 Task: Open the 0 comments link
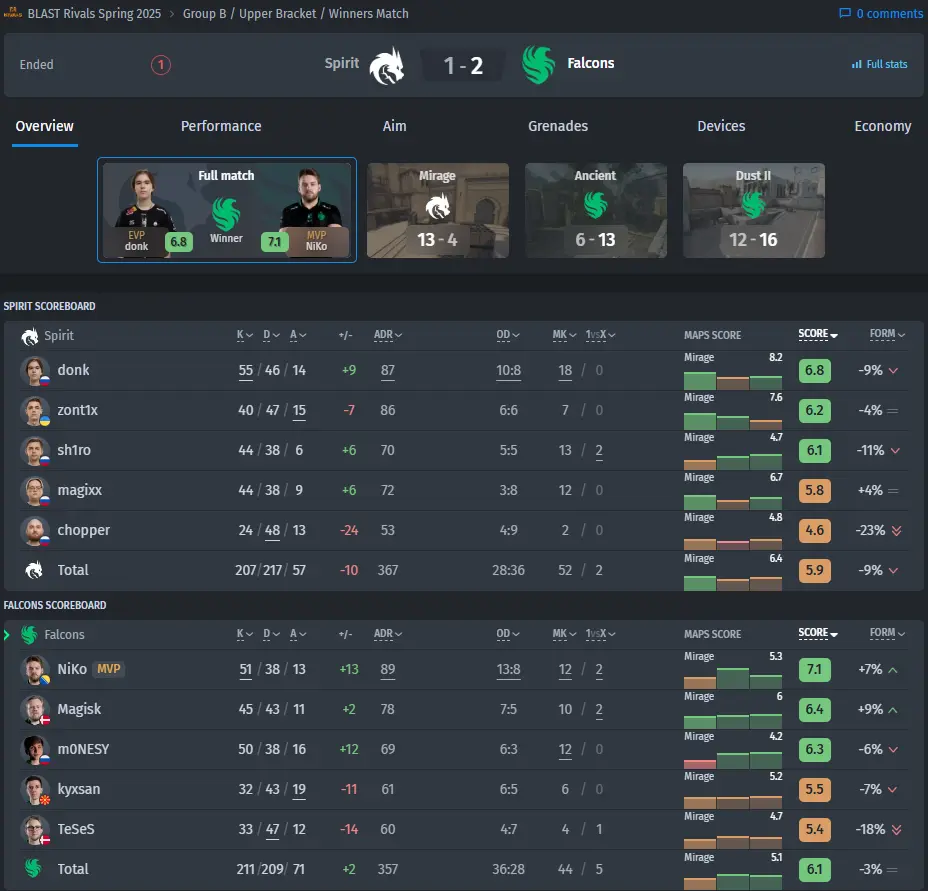881,13
